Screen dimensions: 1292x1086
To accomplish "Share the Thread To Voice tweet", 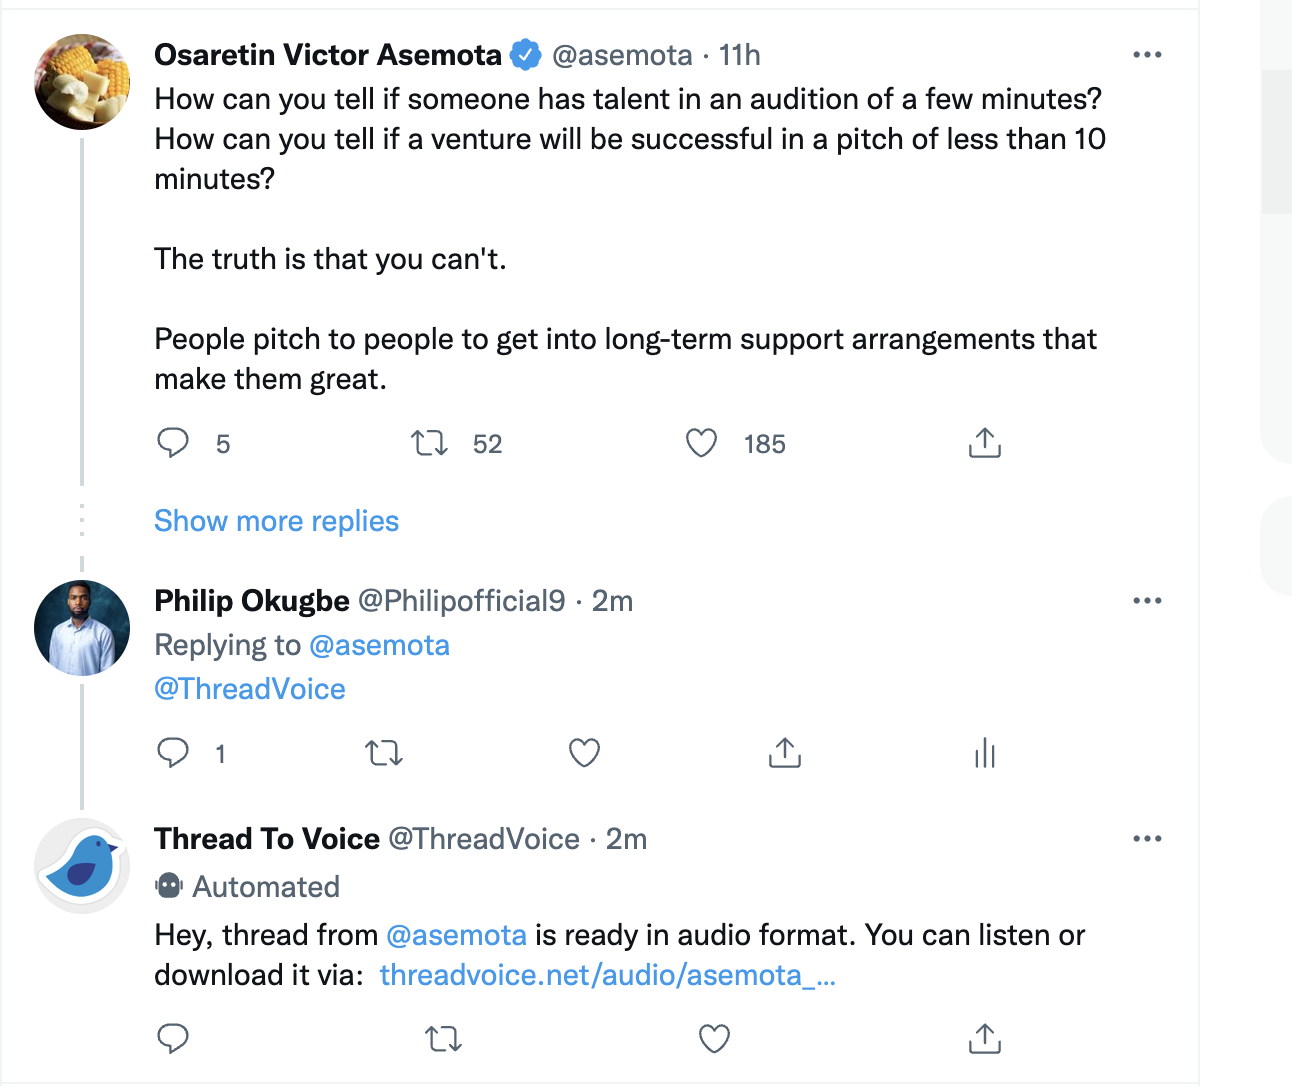I will pos(985,1039).
